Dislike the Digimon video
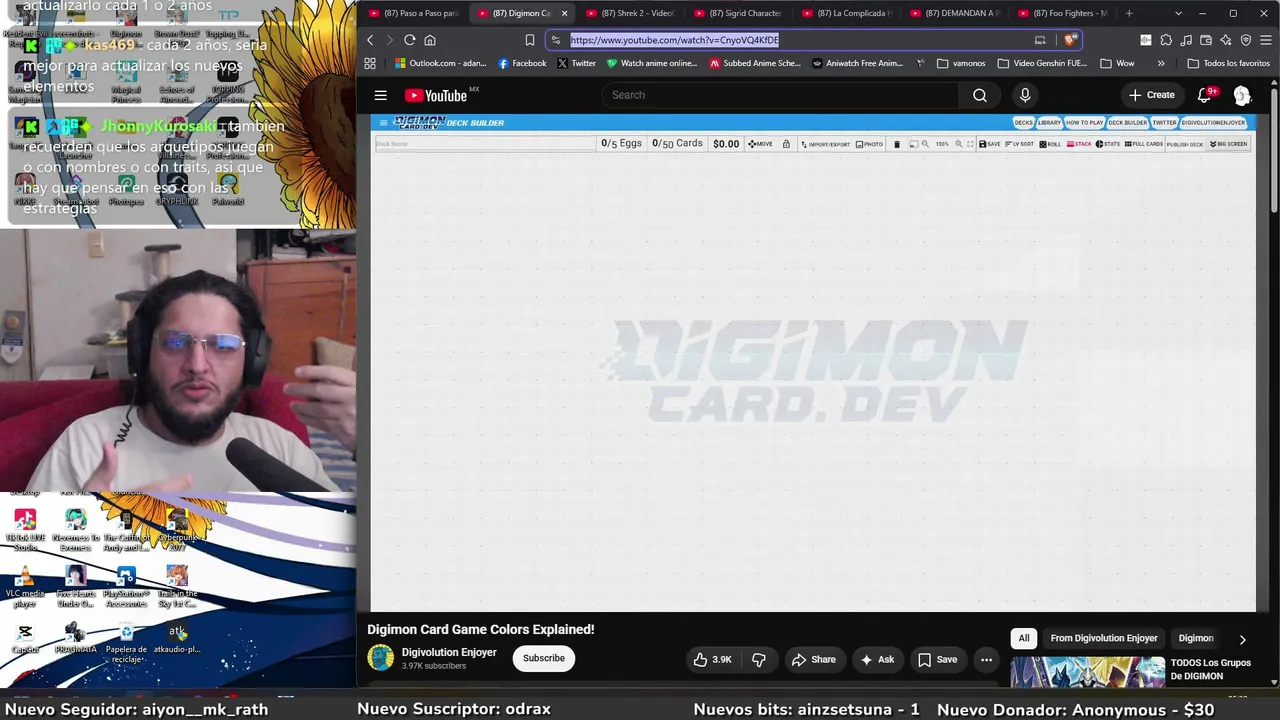1280x720 pixels. 759,659
